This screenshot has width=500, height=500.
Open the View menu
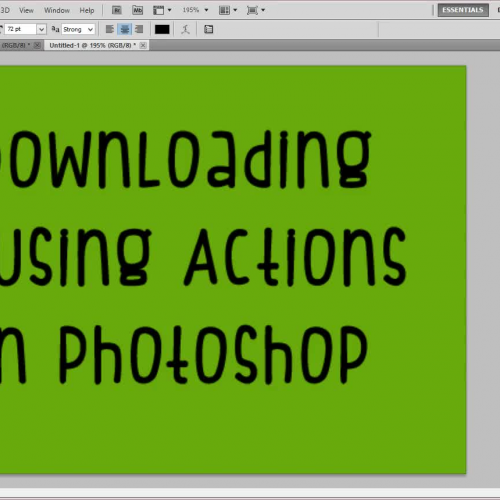point(26,10)
